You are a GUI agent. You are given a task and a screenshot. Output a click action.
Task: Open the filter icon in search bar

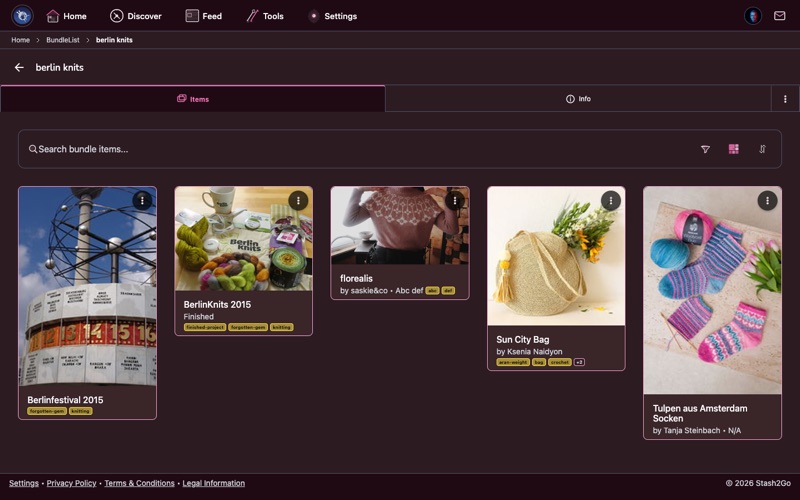click(x=705, y=149)
